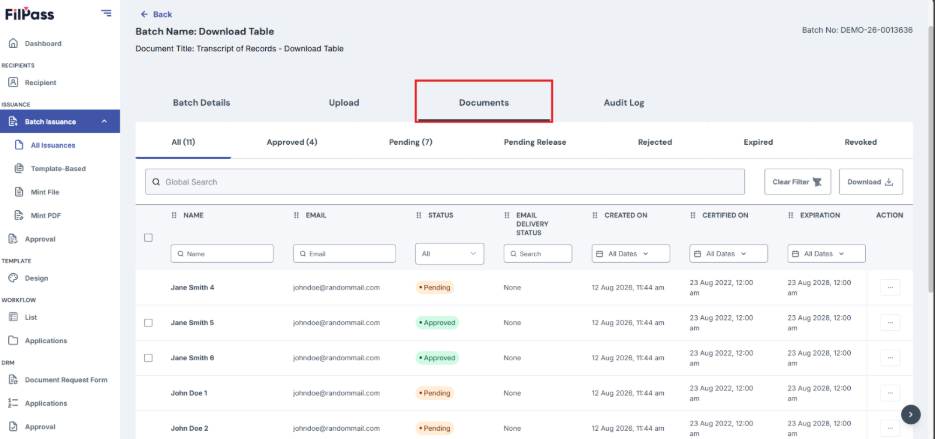Click the John Doe 2 name cell
The height and width of the screenshot is (439, 936).
(189, 428)
